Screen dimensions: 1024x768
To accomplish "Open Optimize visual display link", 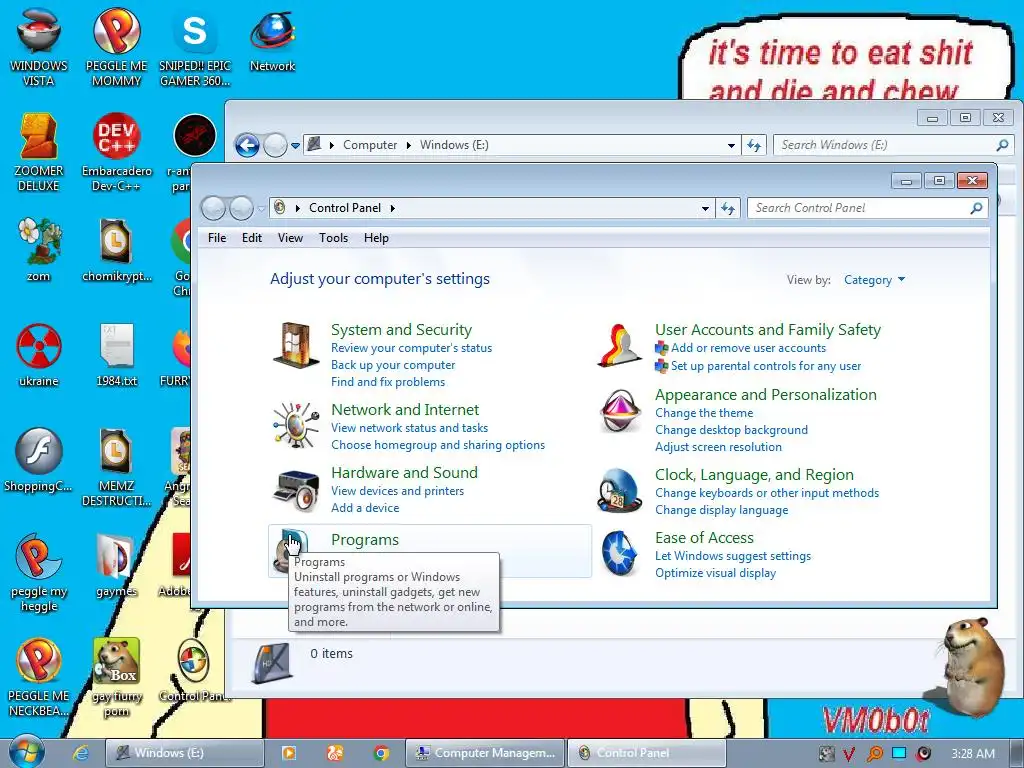I will coord(715,573).
